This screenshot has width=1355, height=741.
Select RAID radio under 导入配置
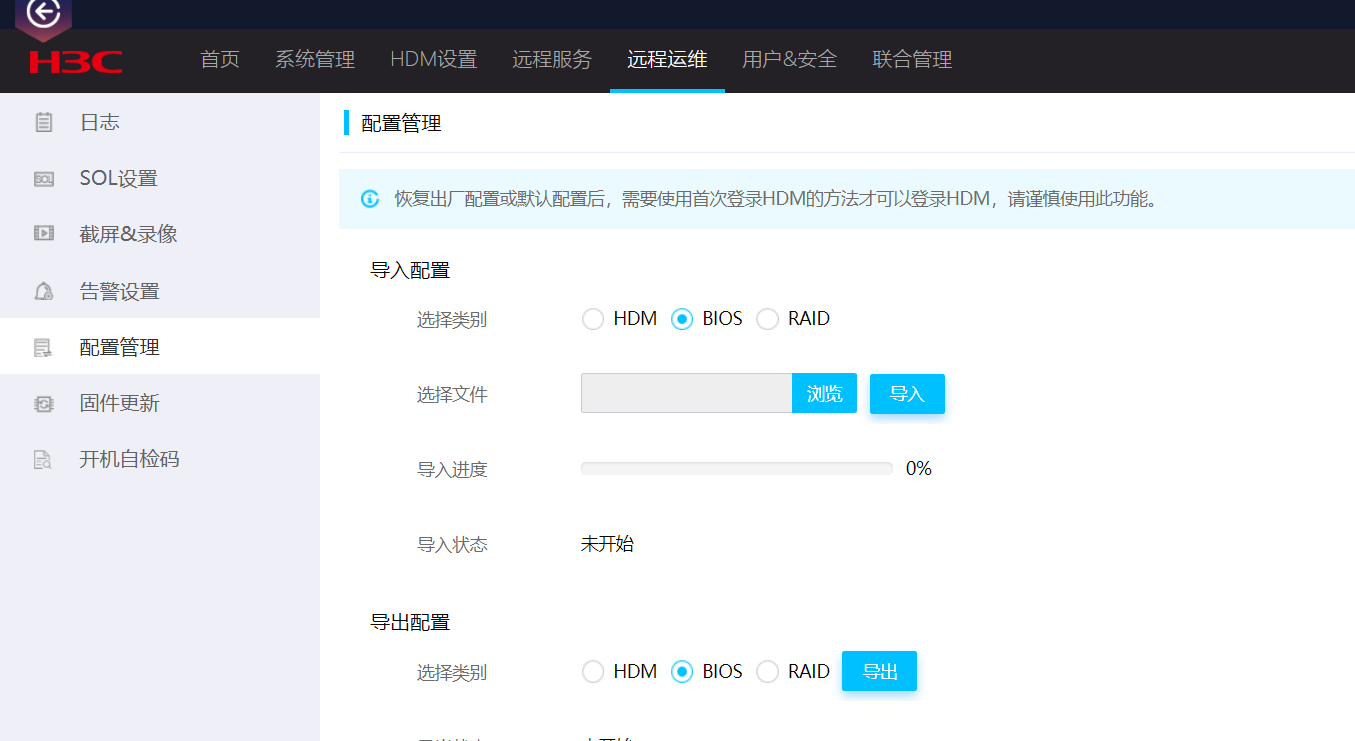[767, 319]
